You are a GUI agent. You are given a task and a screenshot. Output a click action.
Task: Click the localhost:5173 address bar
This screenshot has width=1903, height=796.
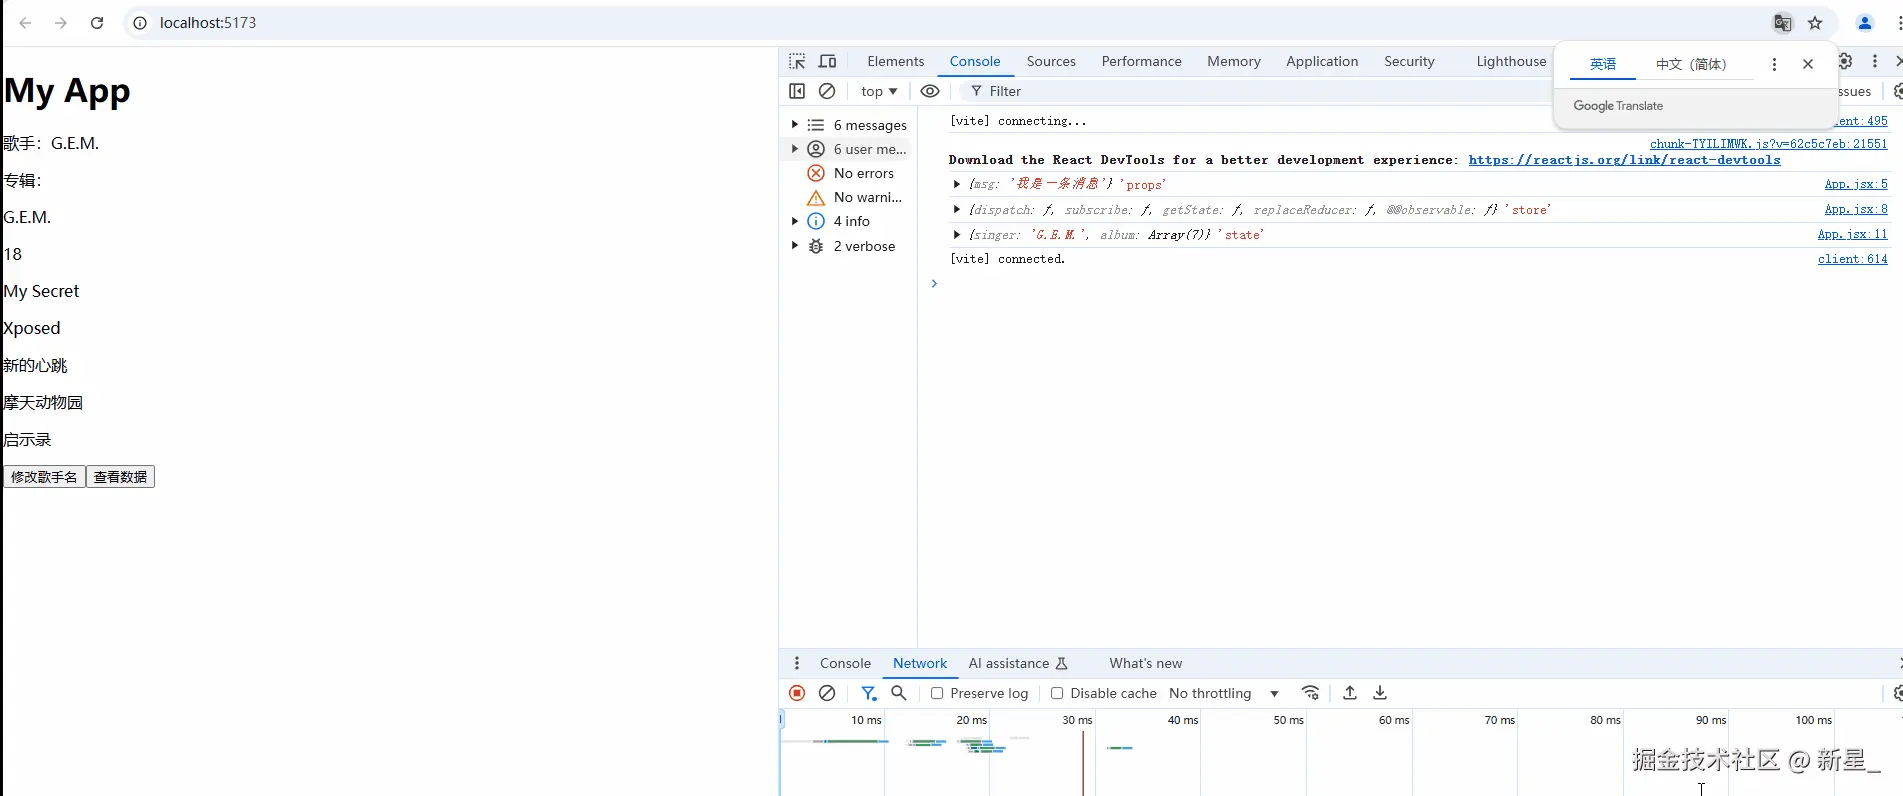[x=208, y=23]
